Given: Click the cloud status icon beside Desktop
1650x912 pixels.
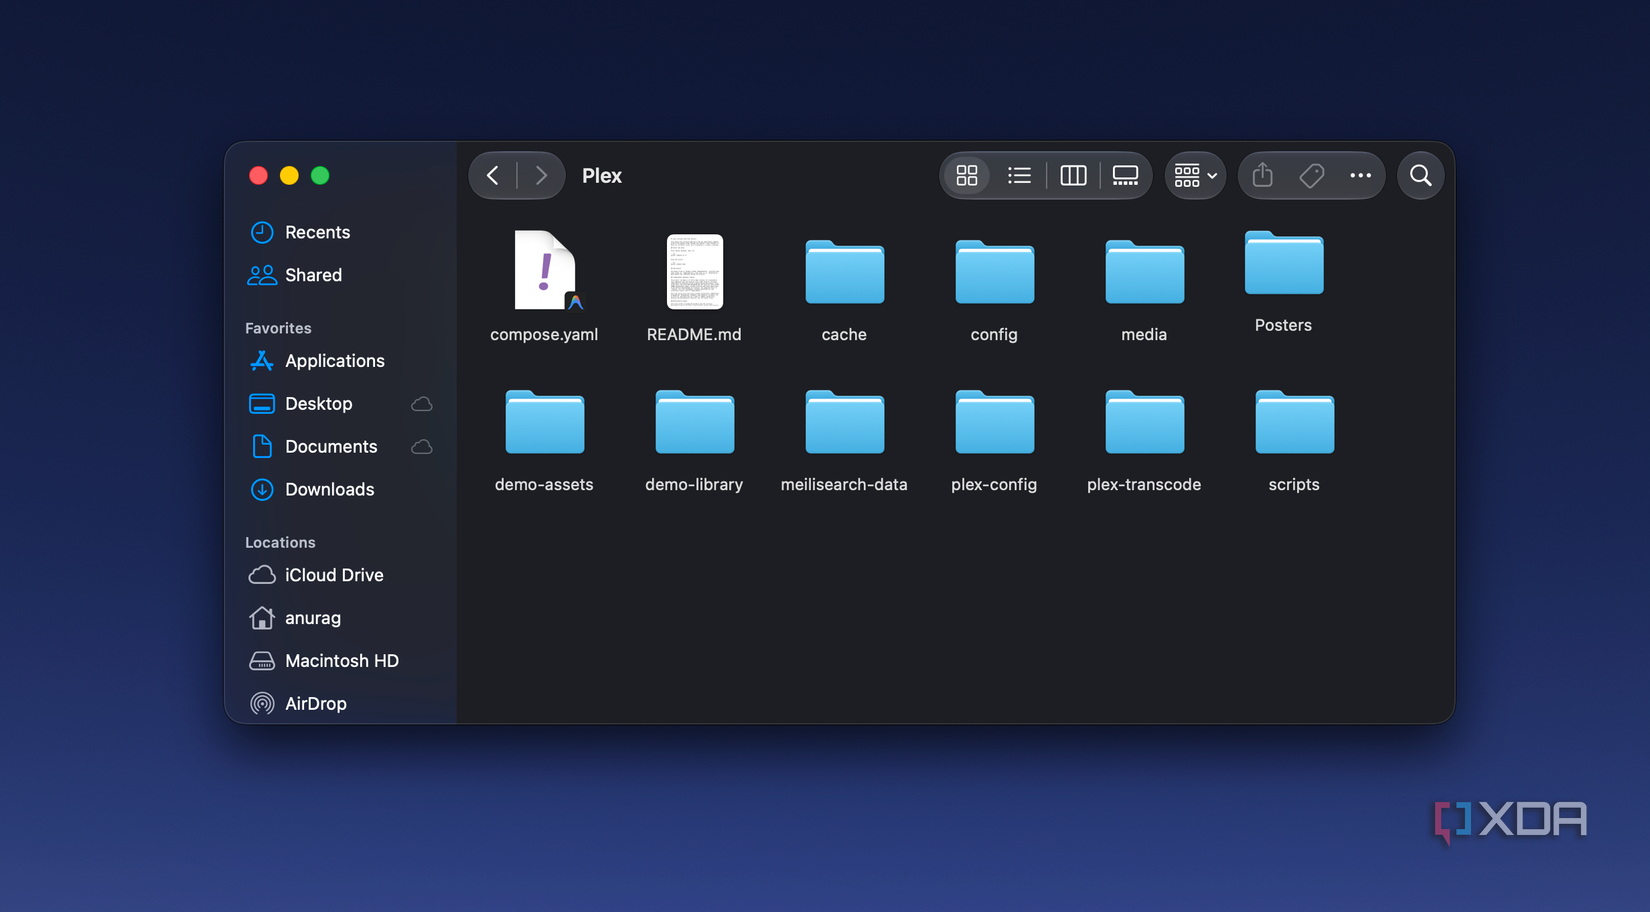Looking at the screenshot, I should point(422,404).
